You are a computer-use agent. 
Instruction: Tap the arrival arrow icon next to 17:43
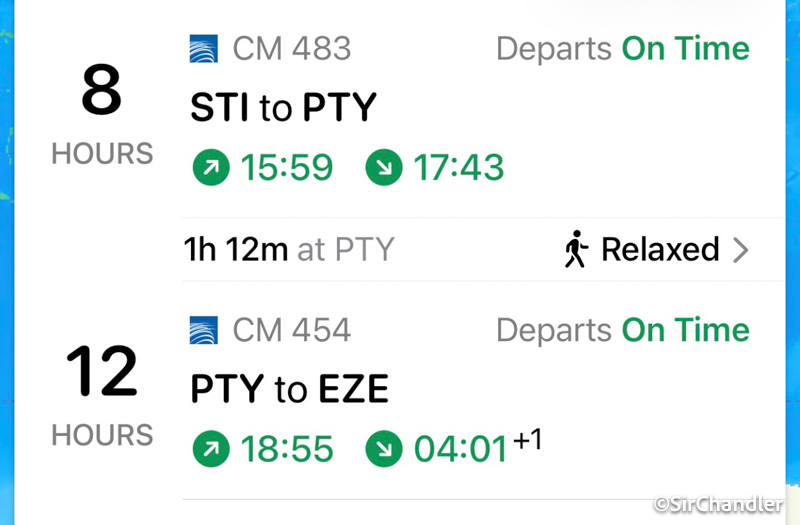[382, 168]
